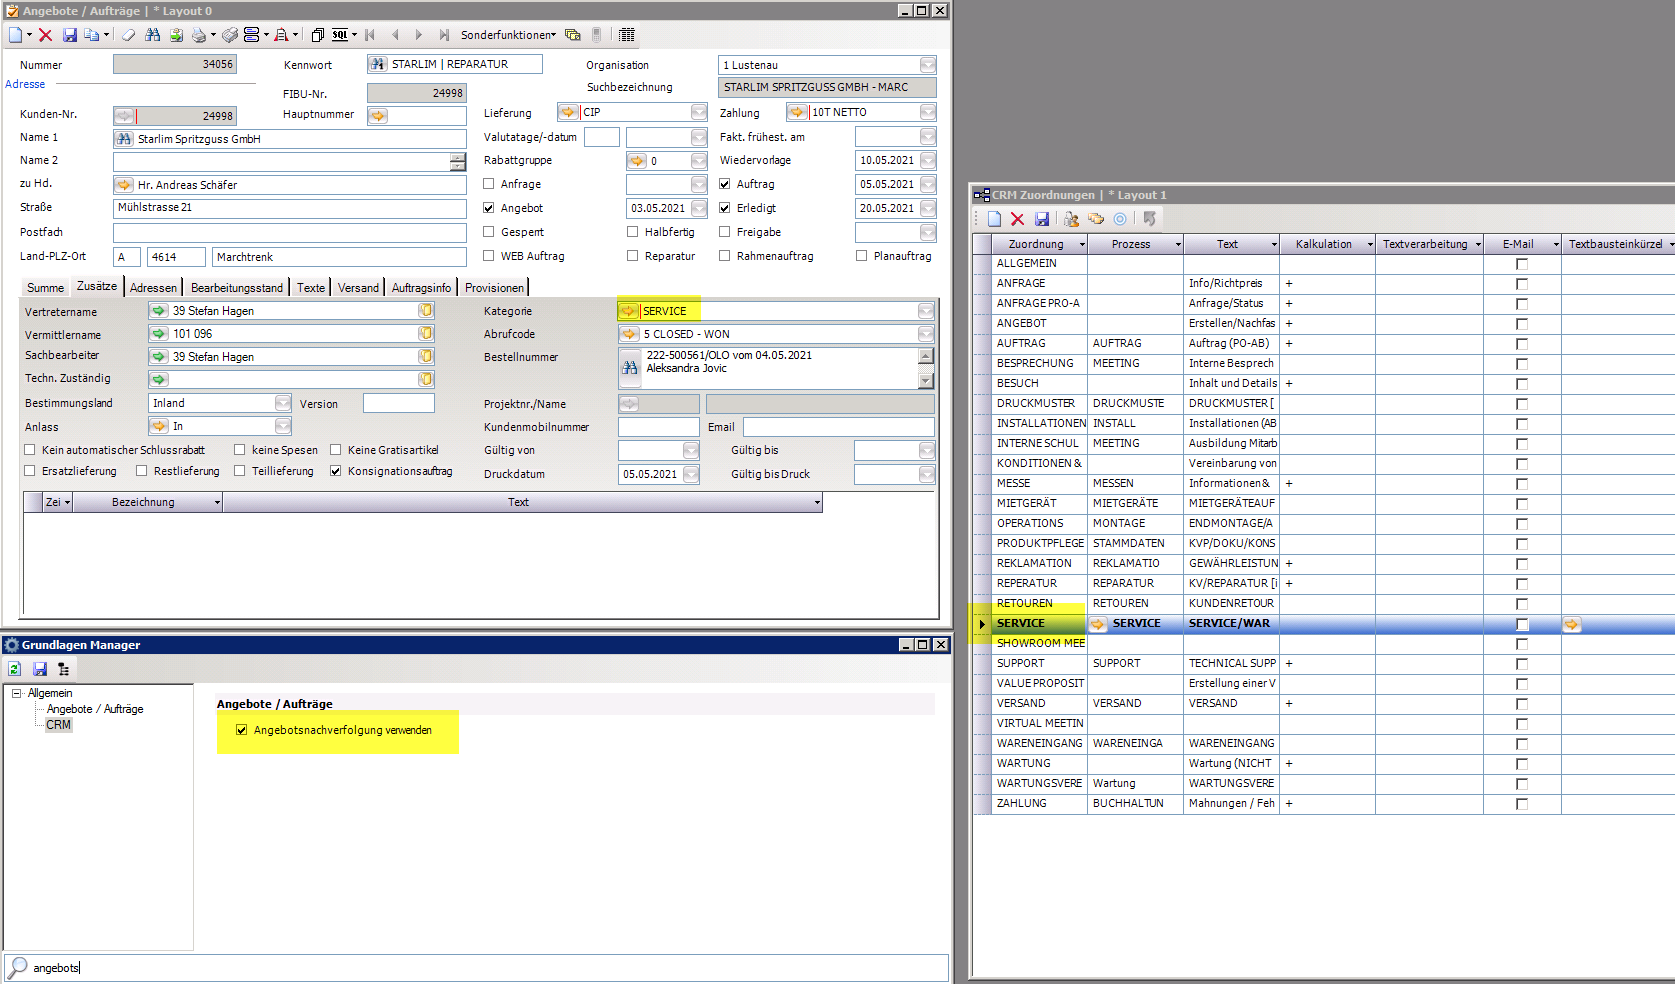Screen dimensions: 1675x984
Task: Click the SQL icon in the toolbar
Action: click(340, 35)
